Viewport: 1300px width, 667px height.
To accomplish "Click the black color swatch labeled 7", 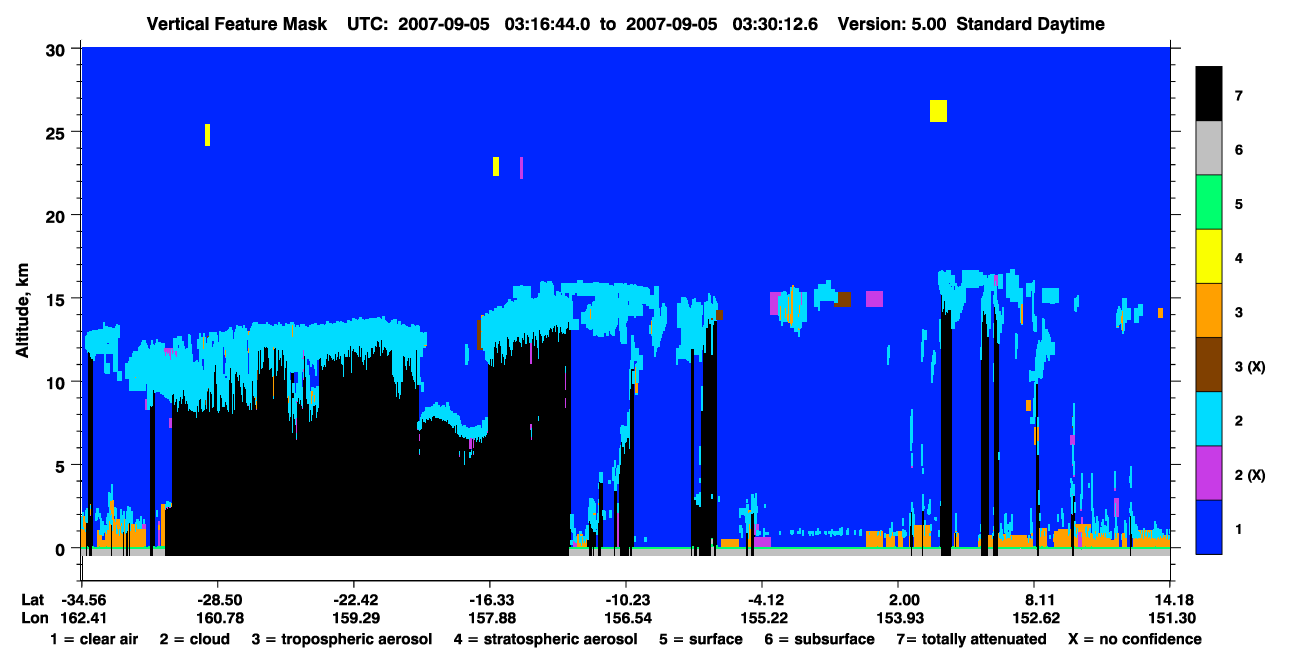I will 1209,96.
